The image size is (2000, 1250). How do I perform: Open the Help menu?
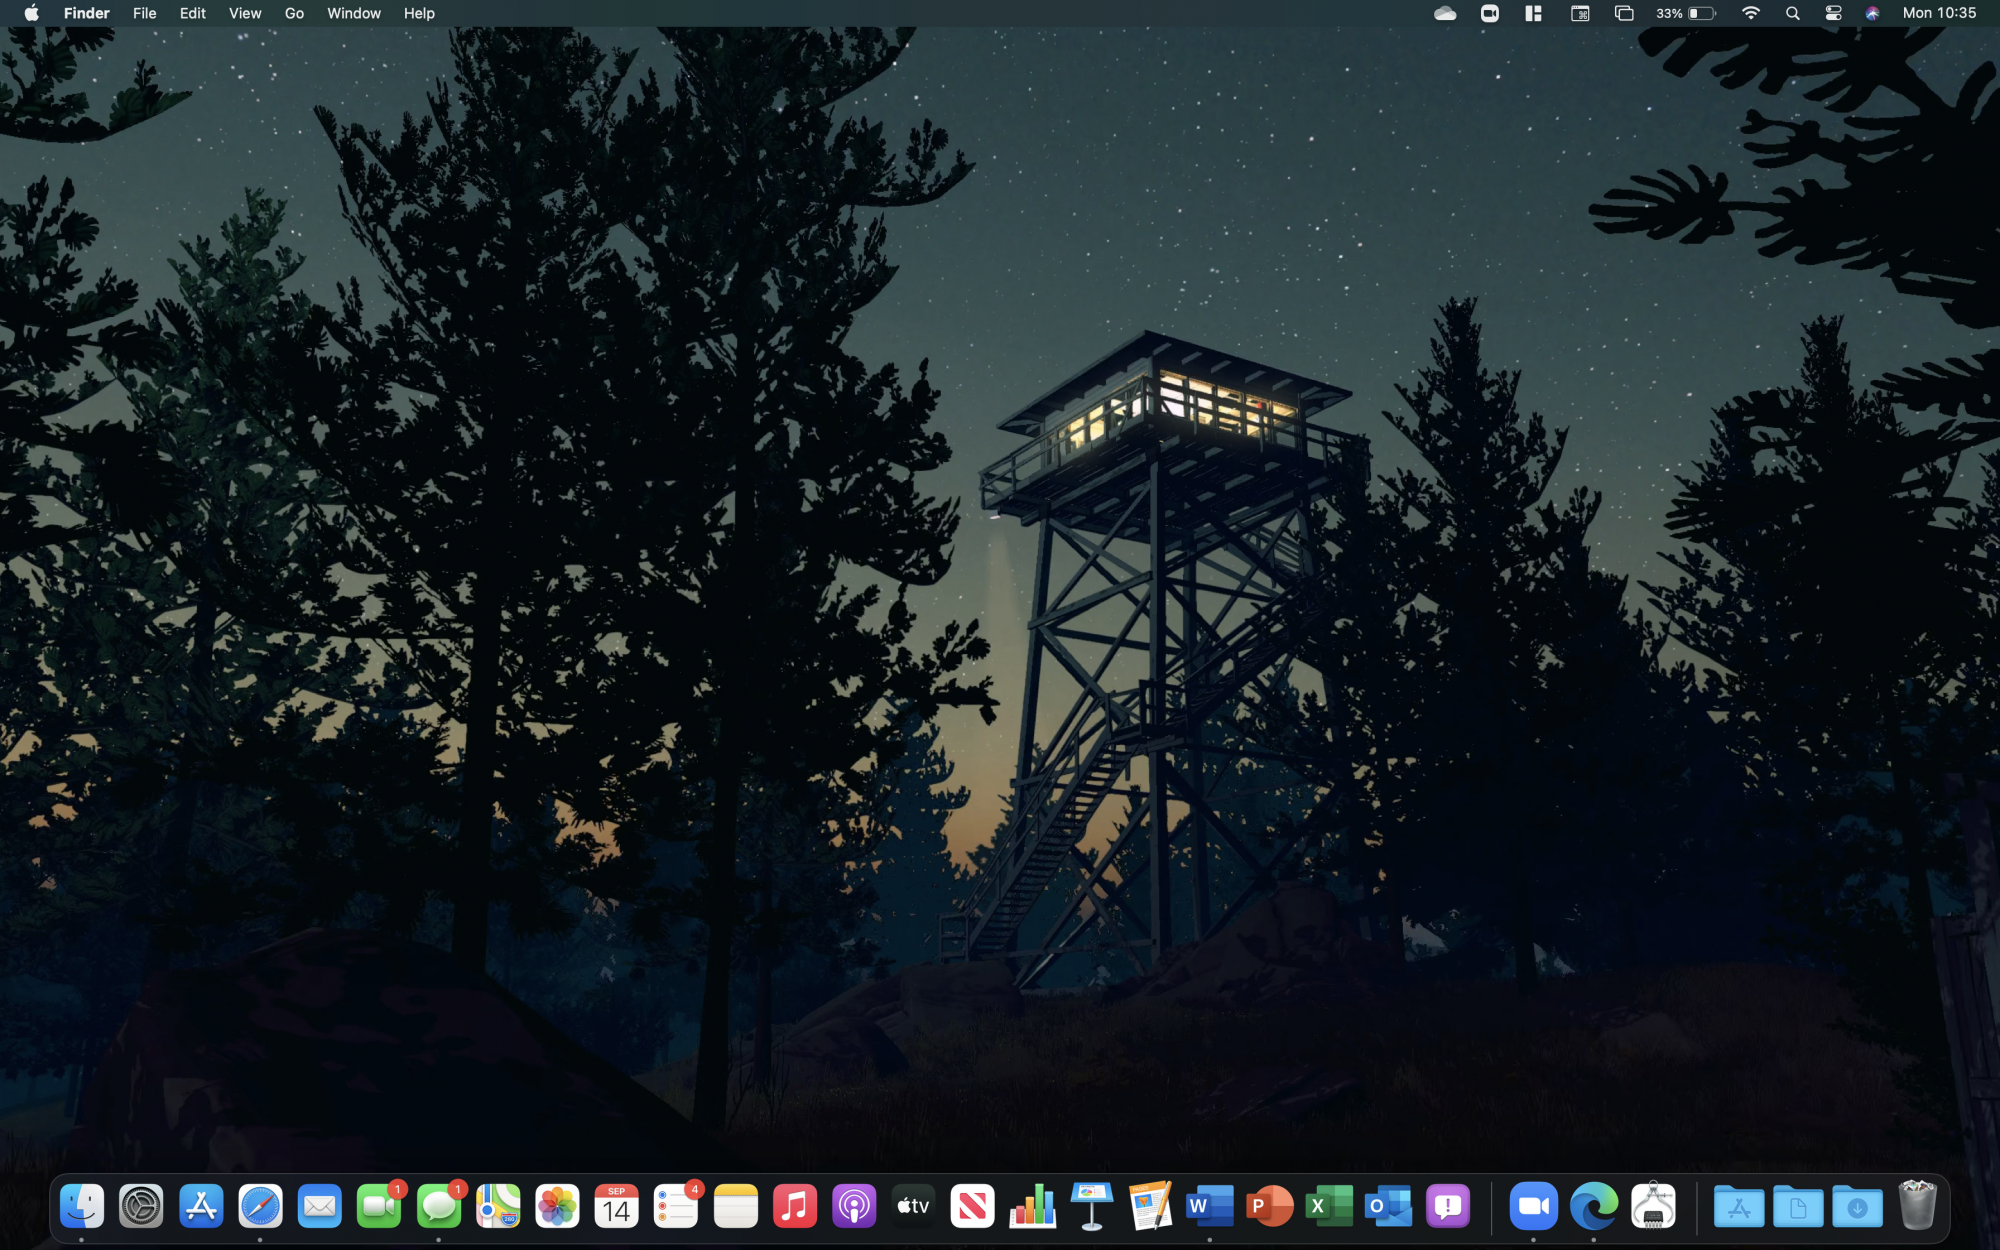(x=419, y=13)
